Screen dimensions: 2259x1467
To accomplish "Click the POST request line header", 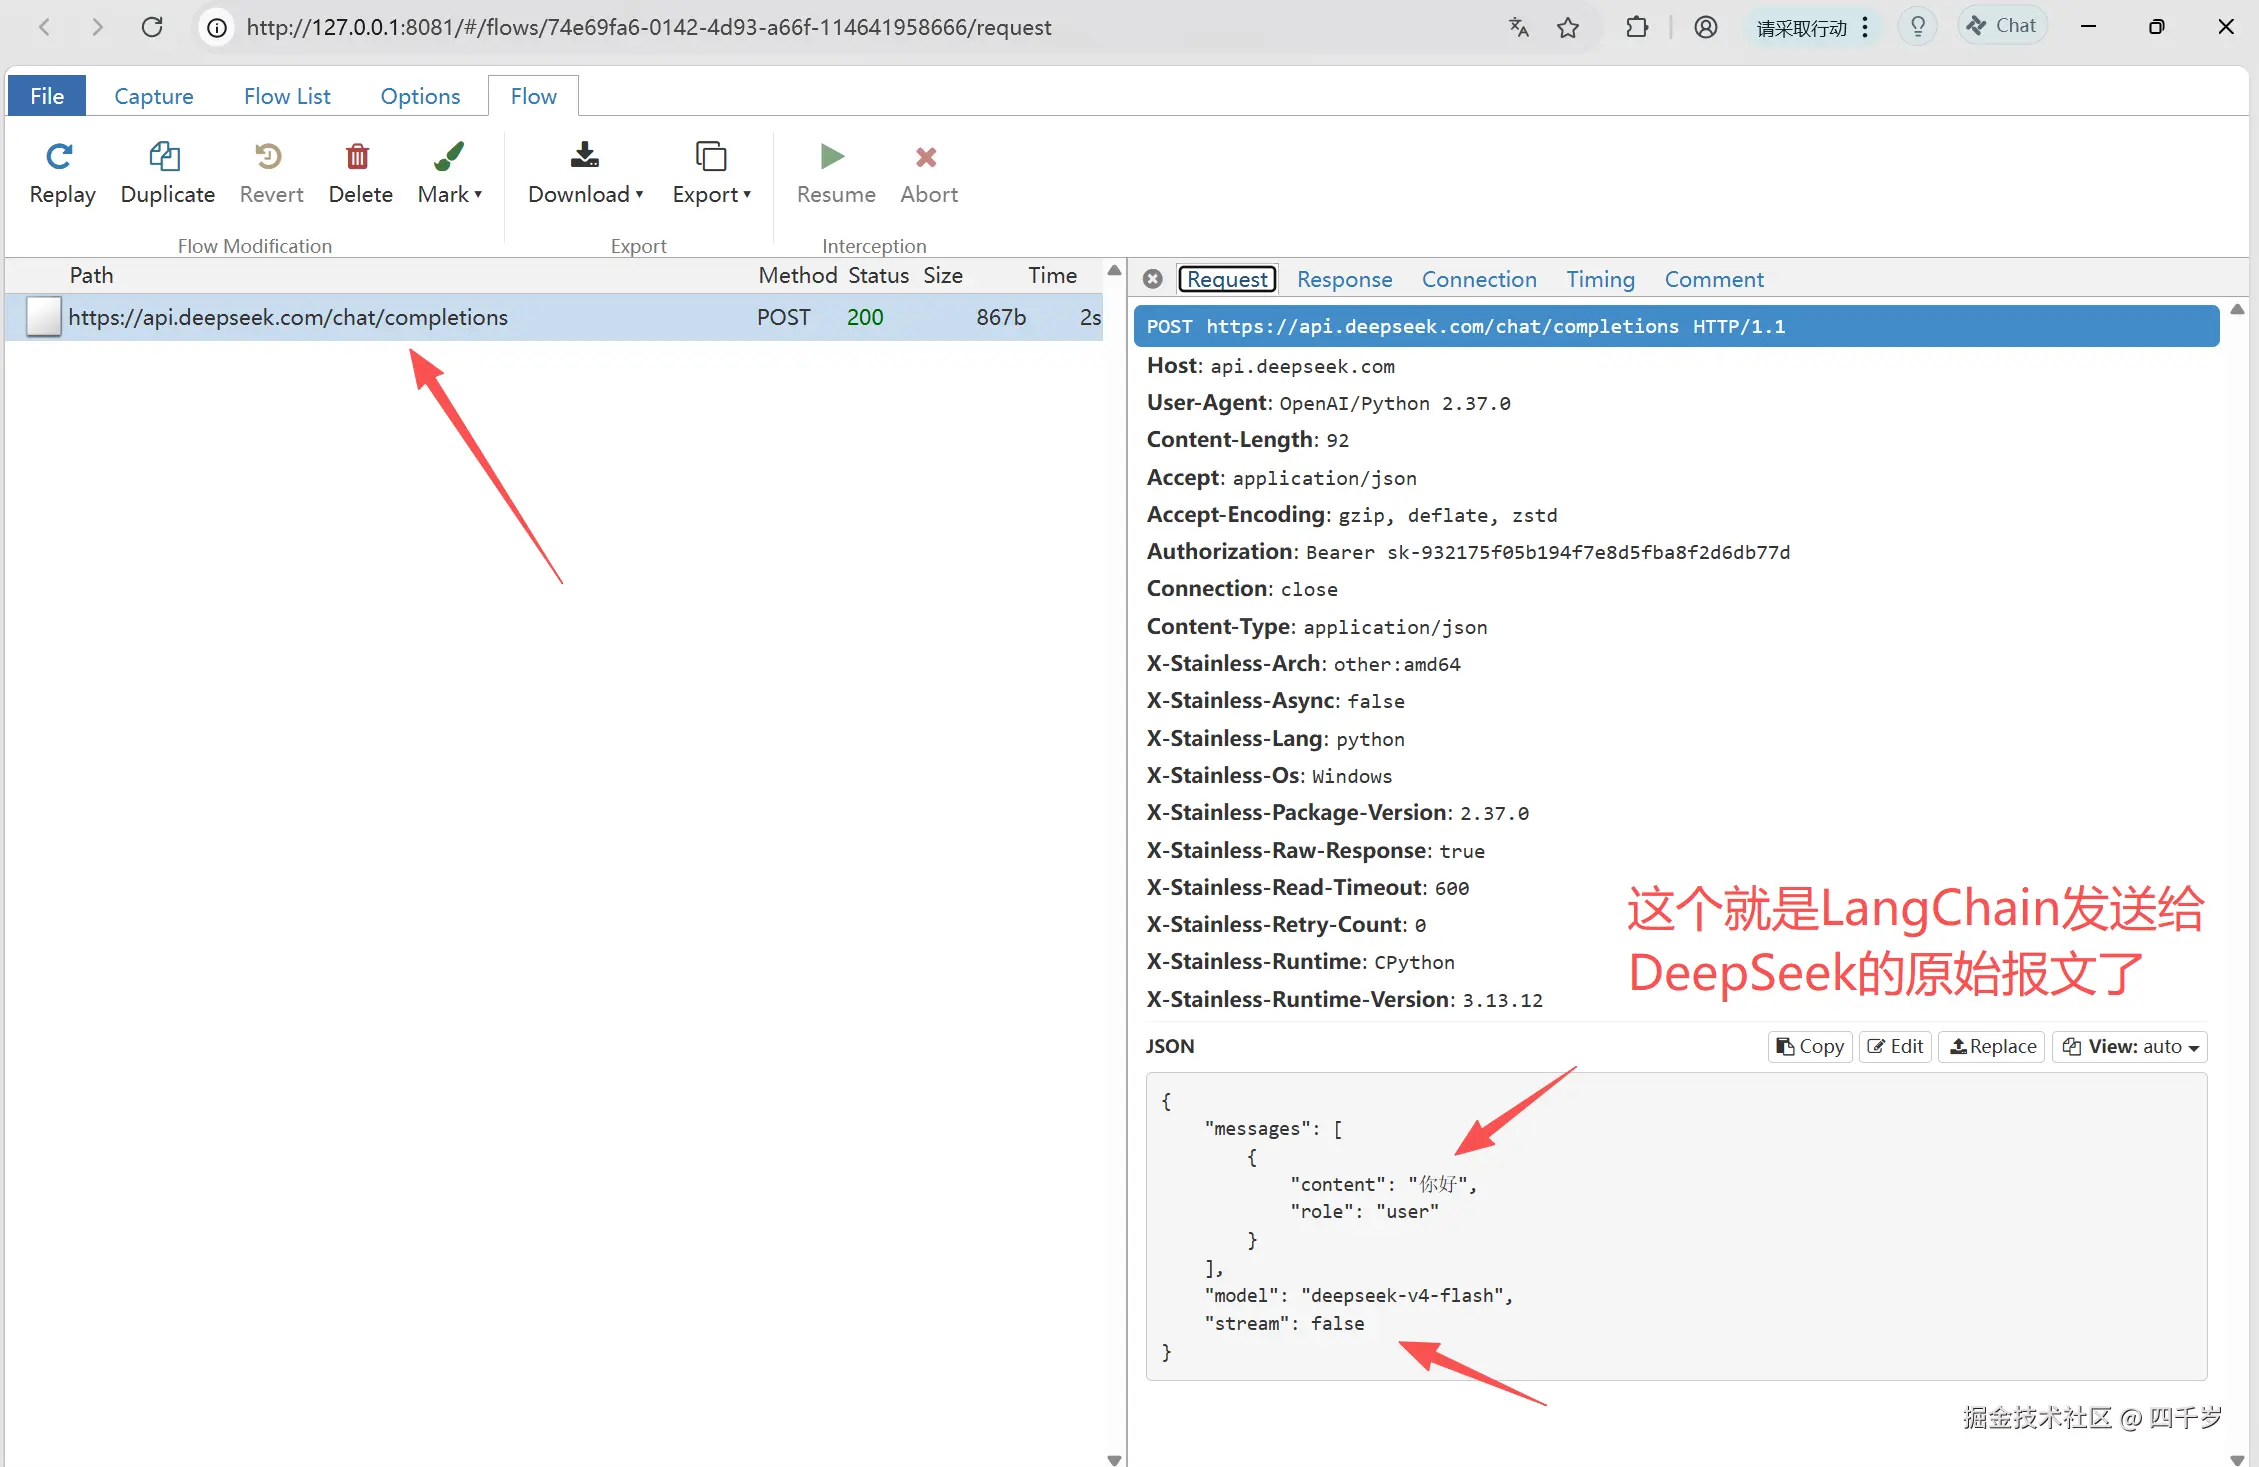I will tap(1676, 326).
